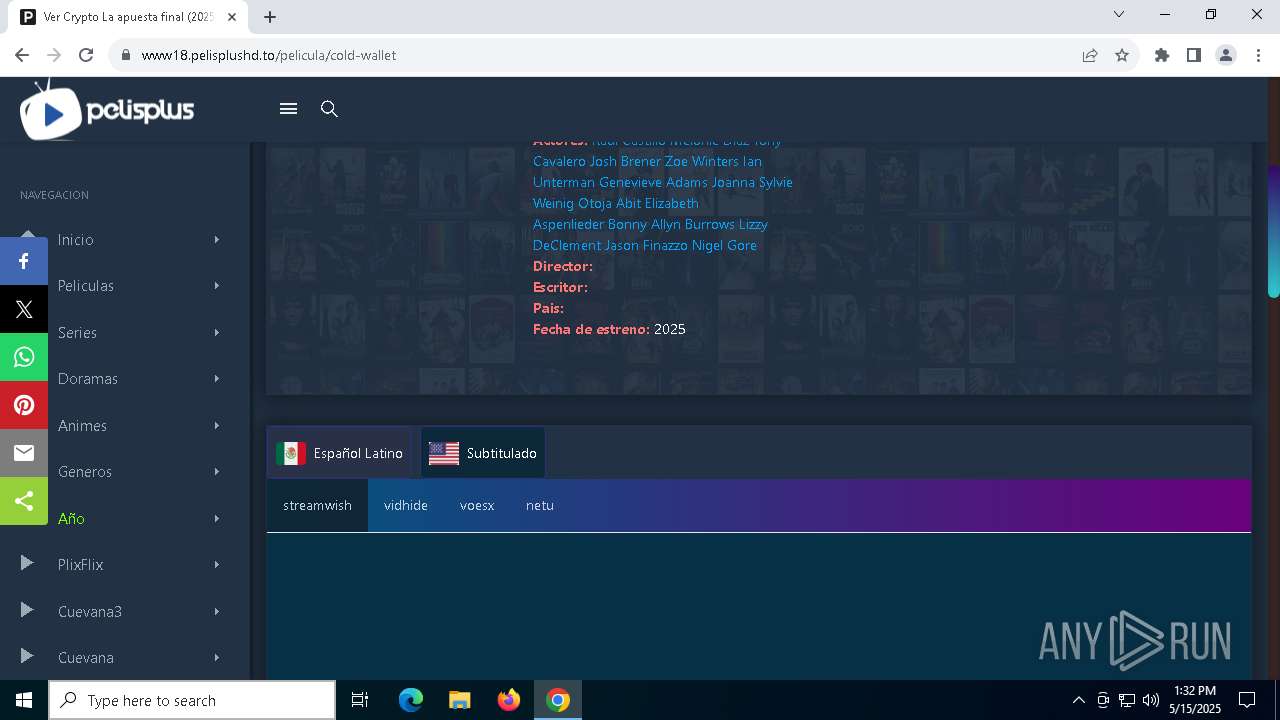Open the green share options icon
Screen dimensions: 1280x720
pos(24,501)
